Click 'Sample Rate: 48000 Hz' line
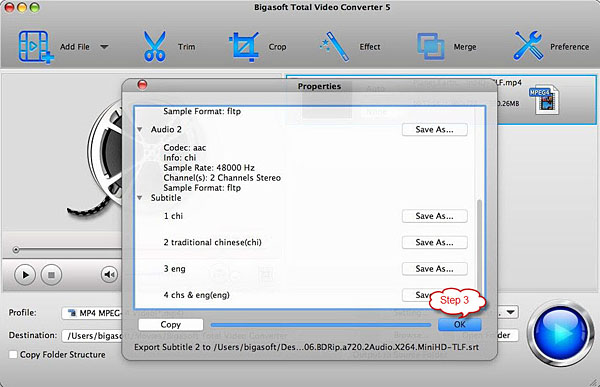This screenshot has height=387, width=600. [209, 168]
